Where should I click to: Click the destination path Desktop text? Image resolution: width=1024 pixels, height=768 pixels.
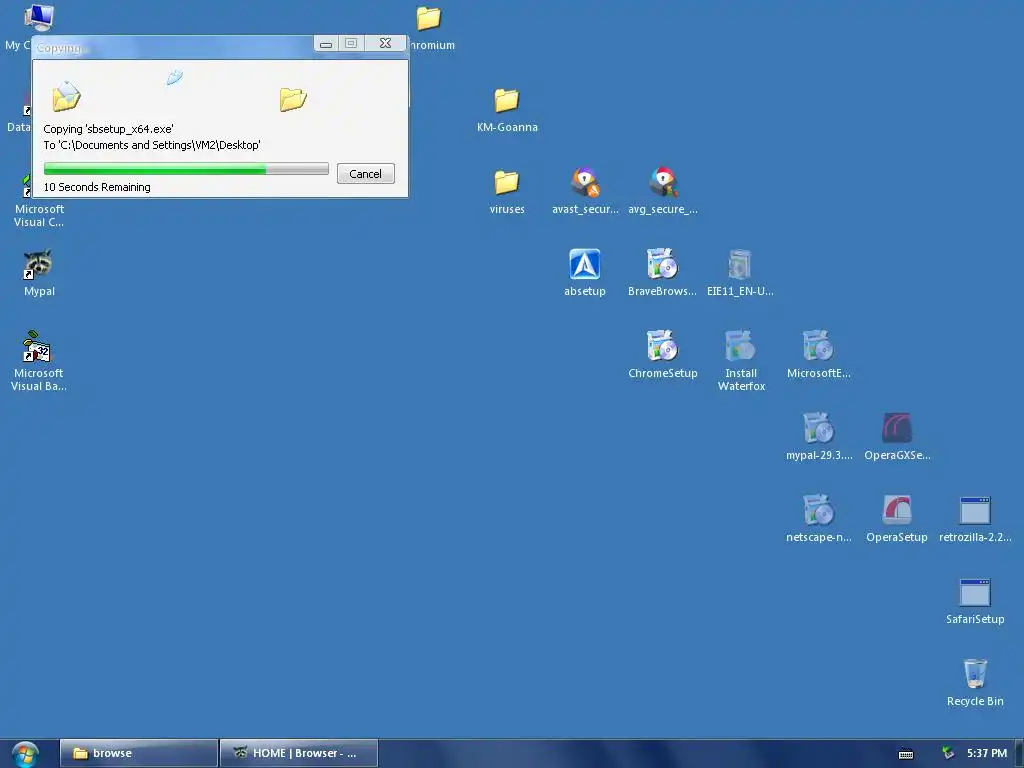tap(152, 145)
